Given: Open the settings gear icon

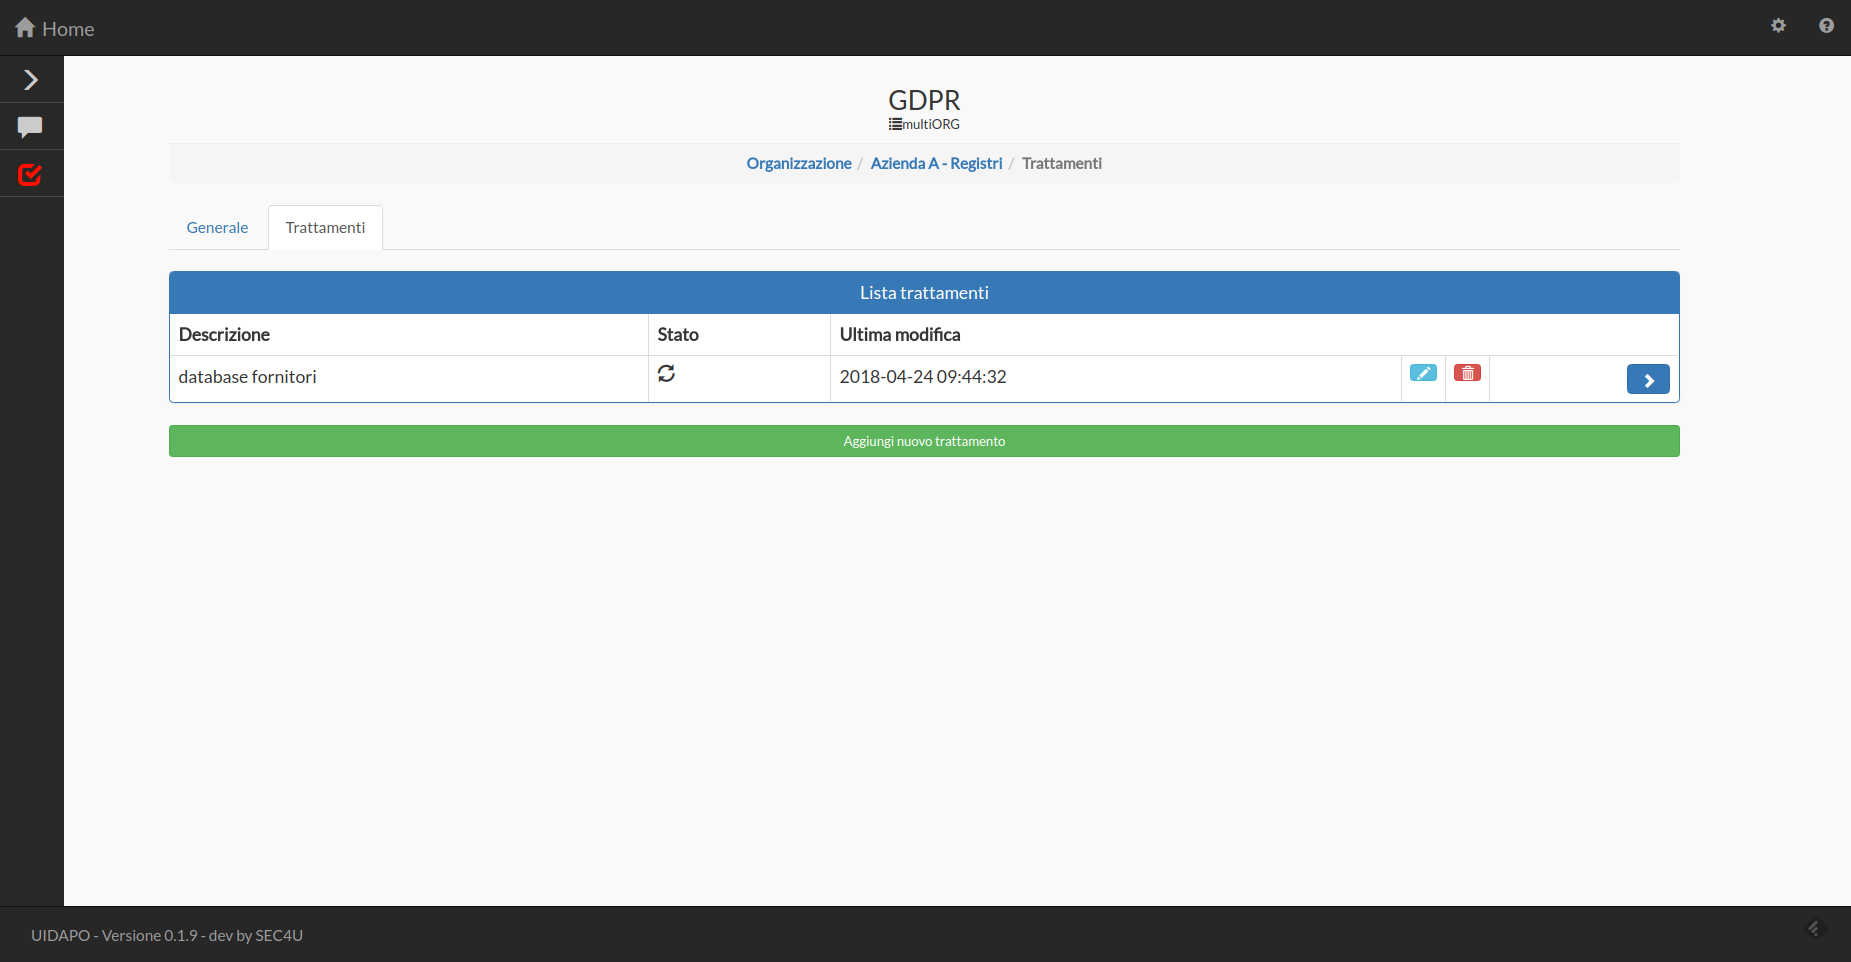Looking at the screenshot, I should 1778,26.
